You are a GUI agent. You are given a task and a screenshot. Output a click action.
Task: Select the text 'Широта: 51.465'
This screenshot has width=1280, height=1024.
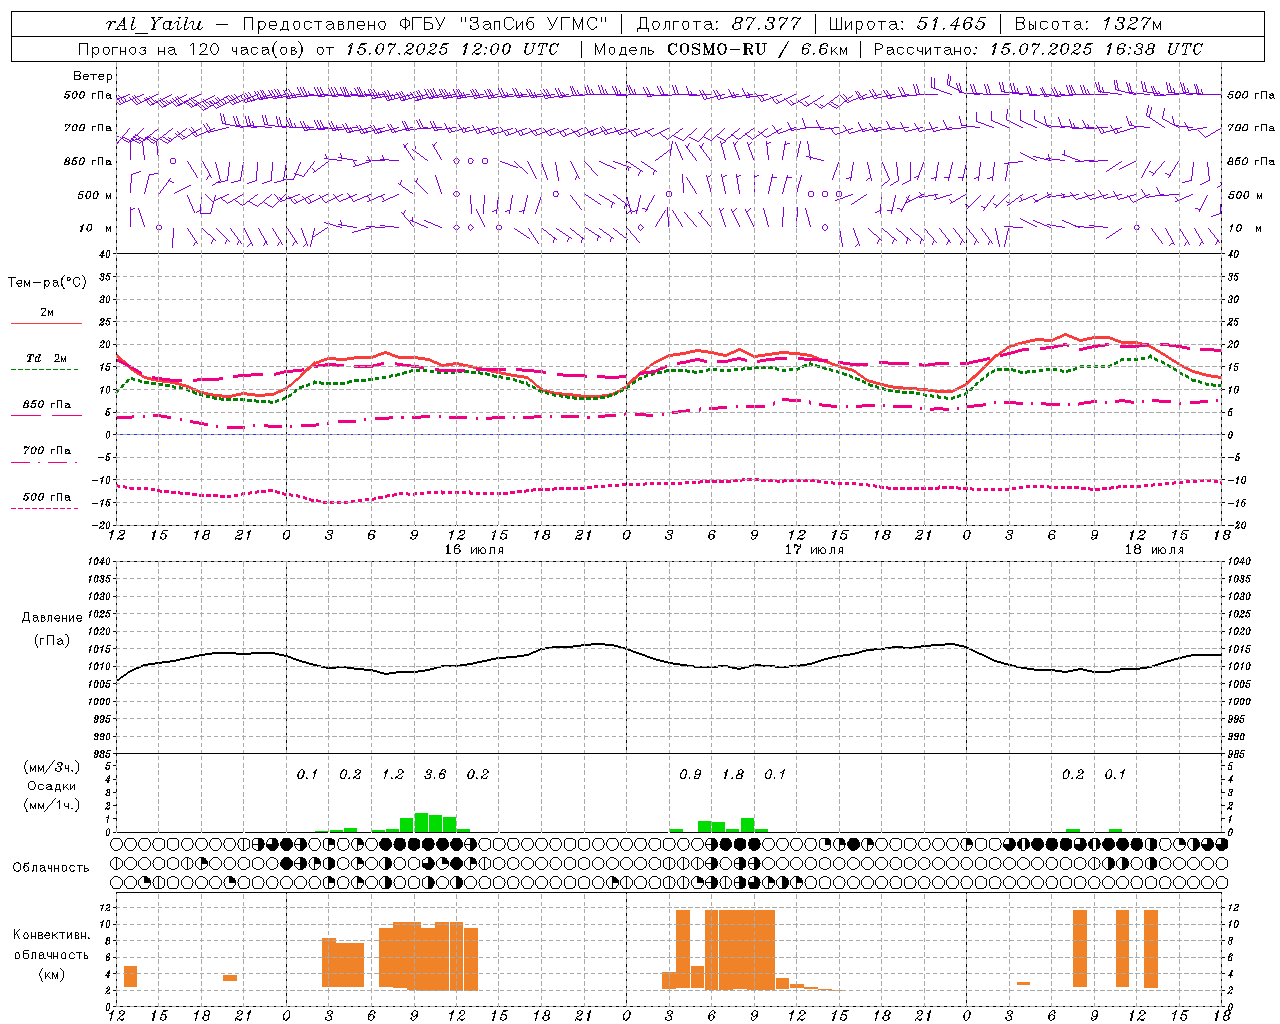(907, 24)
